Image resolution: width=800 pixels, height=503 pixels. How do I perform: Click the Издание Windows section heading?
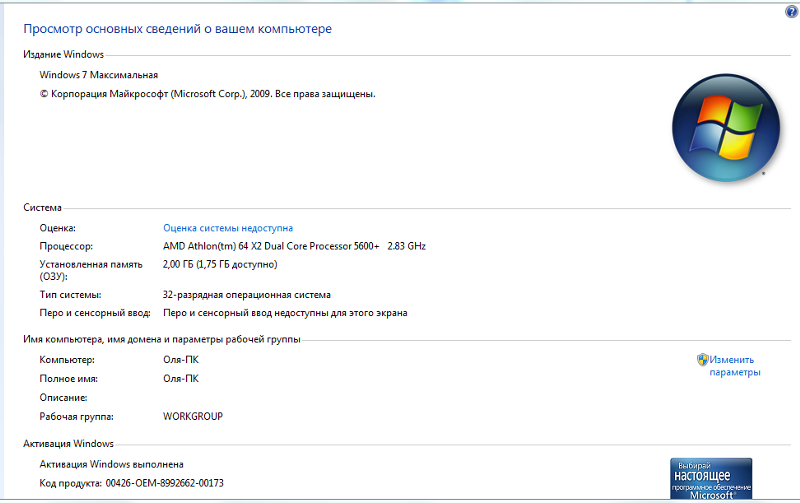pyautogui.click(x=63, y=54)
